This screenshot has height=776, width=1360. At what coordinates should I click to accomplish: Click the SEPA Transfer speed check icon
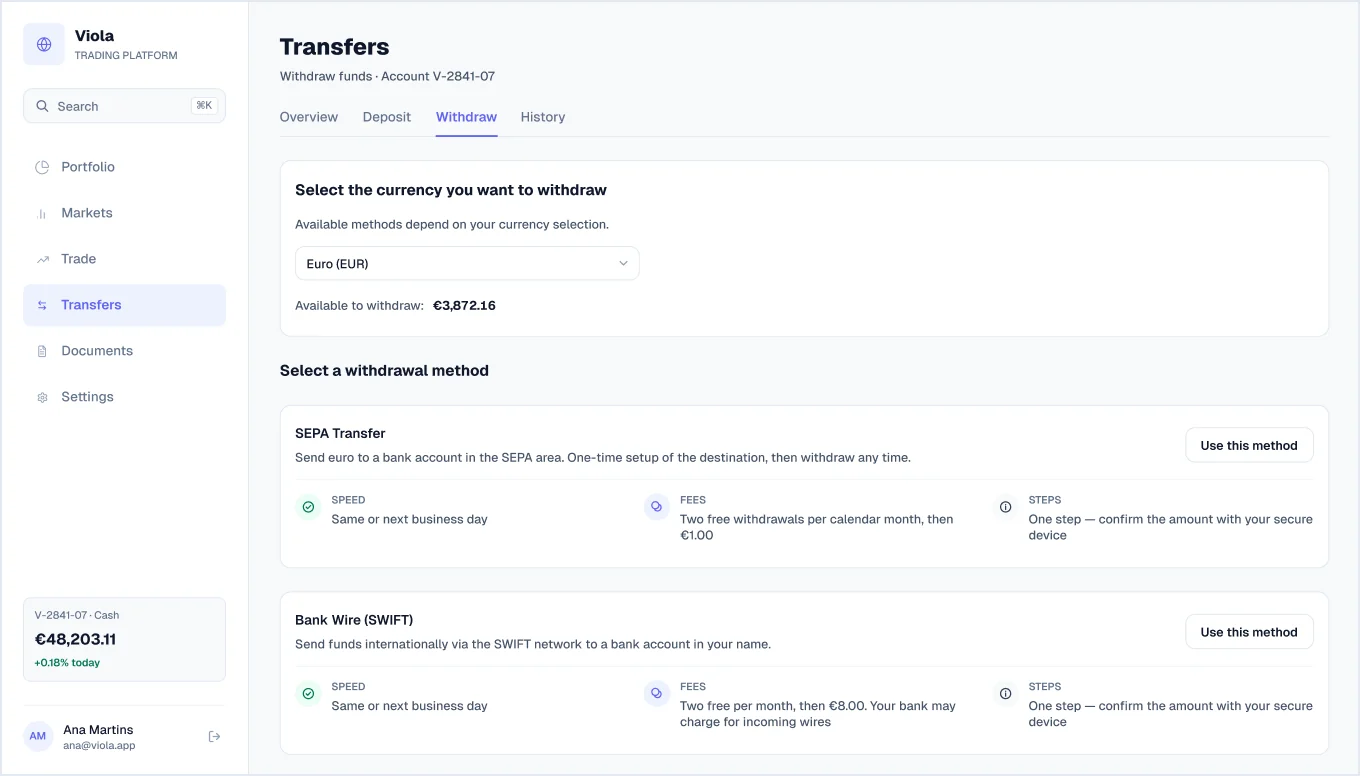click(308, 507)
